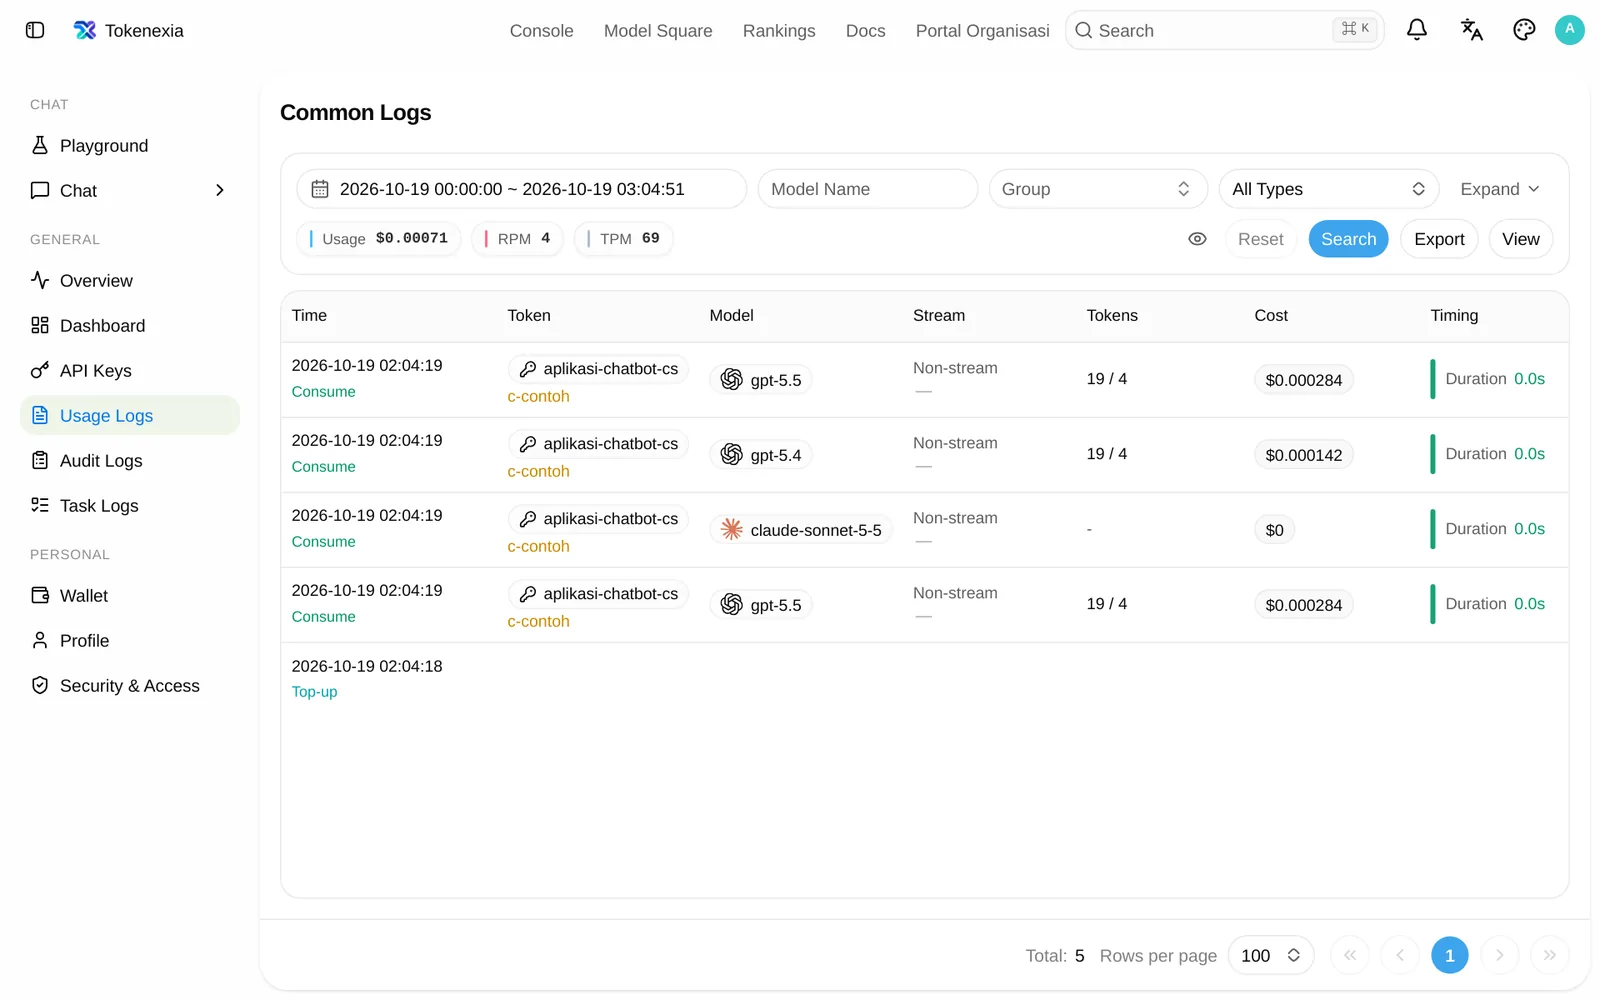This screenshot has width=1600, height=1000.
Task: Go to page 1 of results
Action: (x=1450, y=956)
